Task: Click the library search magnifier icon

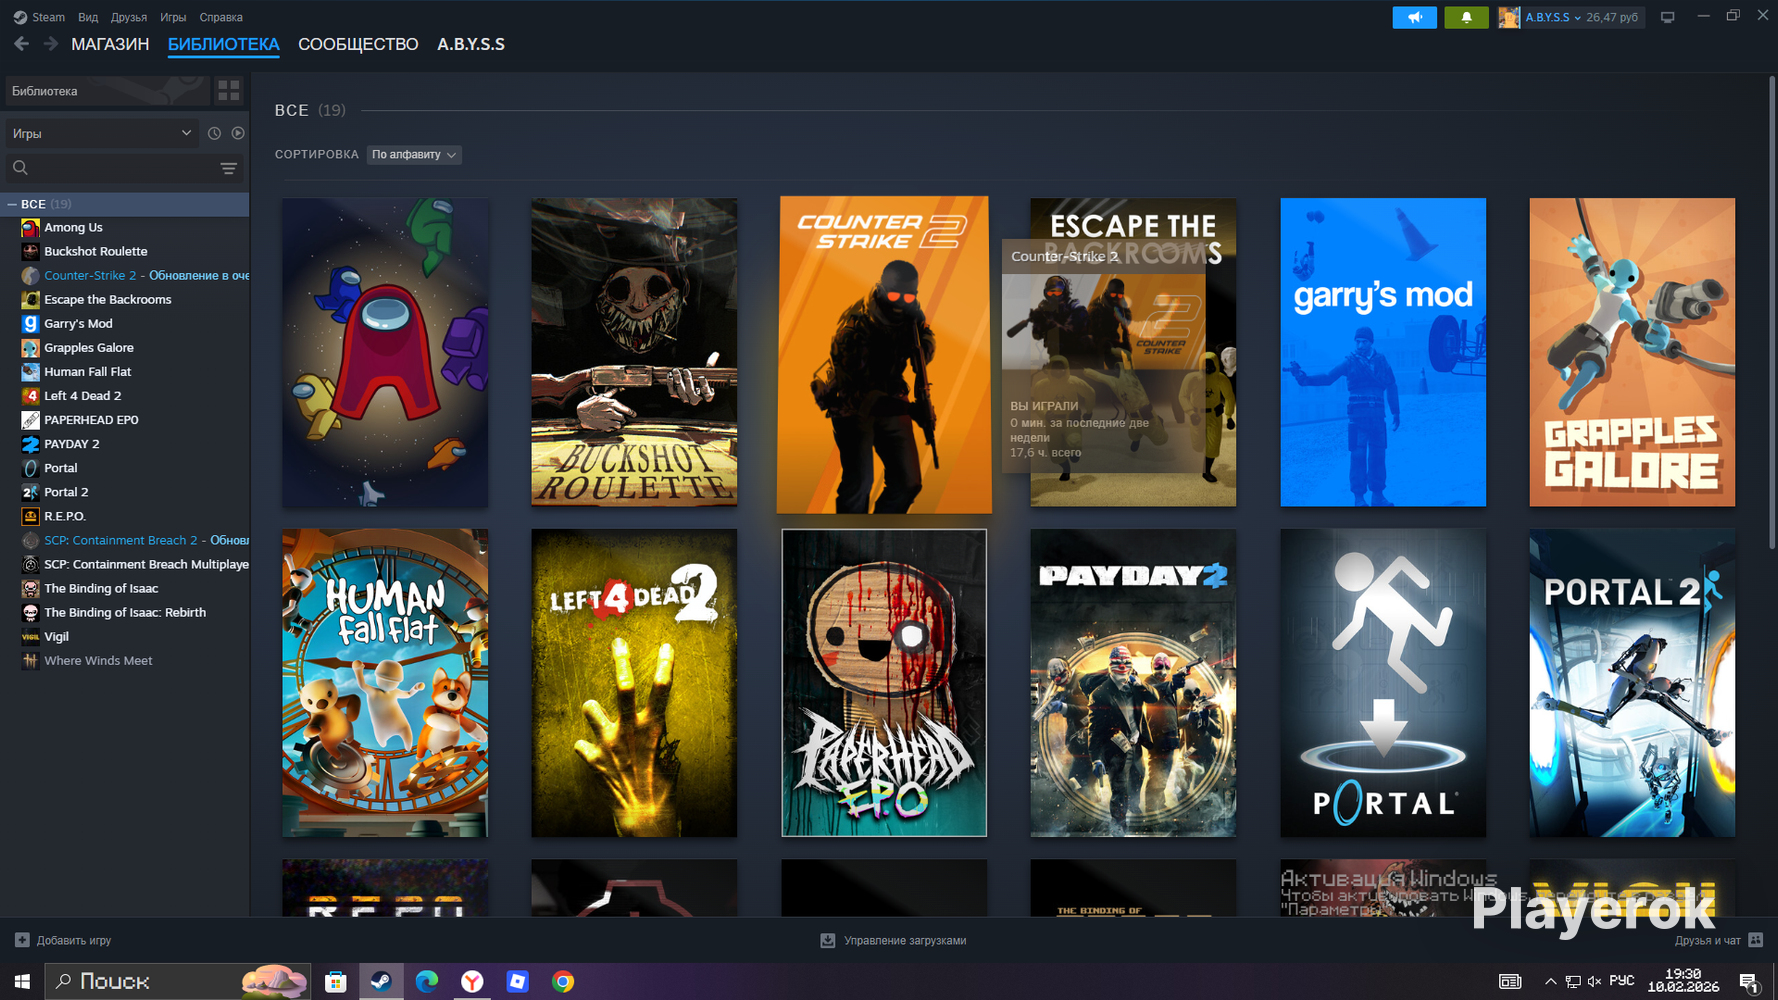Action: (x=20, y=168)
